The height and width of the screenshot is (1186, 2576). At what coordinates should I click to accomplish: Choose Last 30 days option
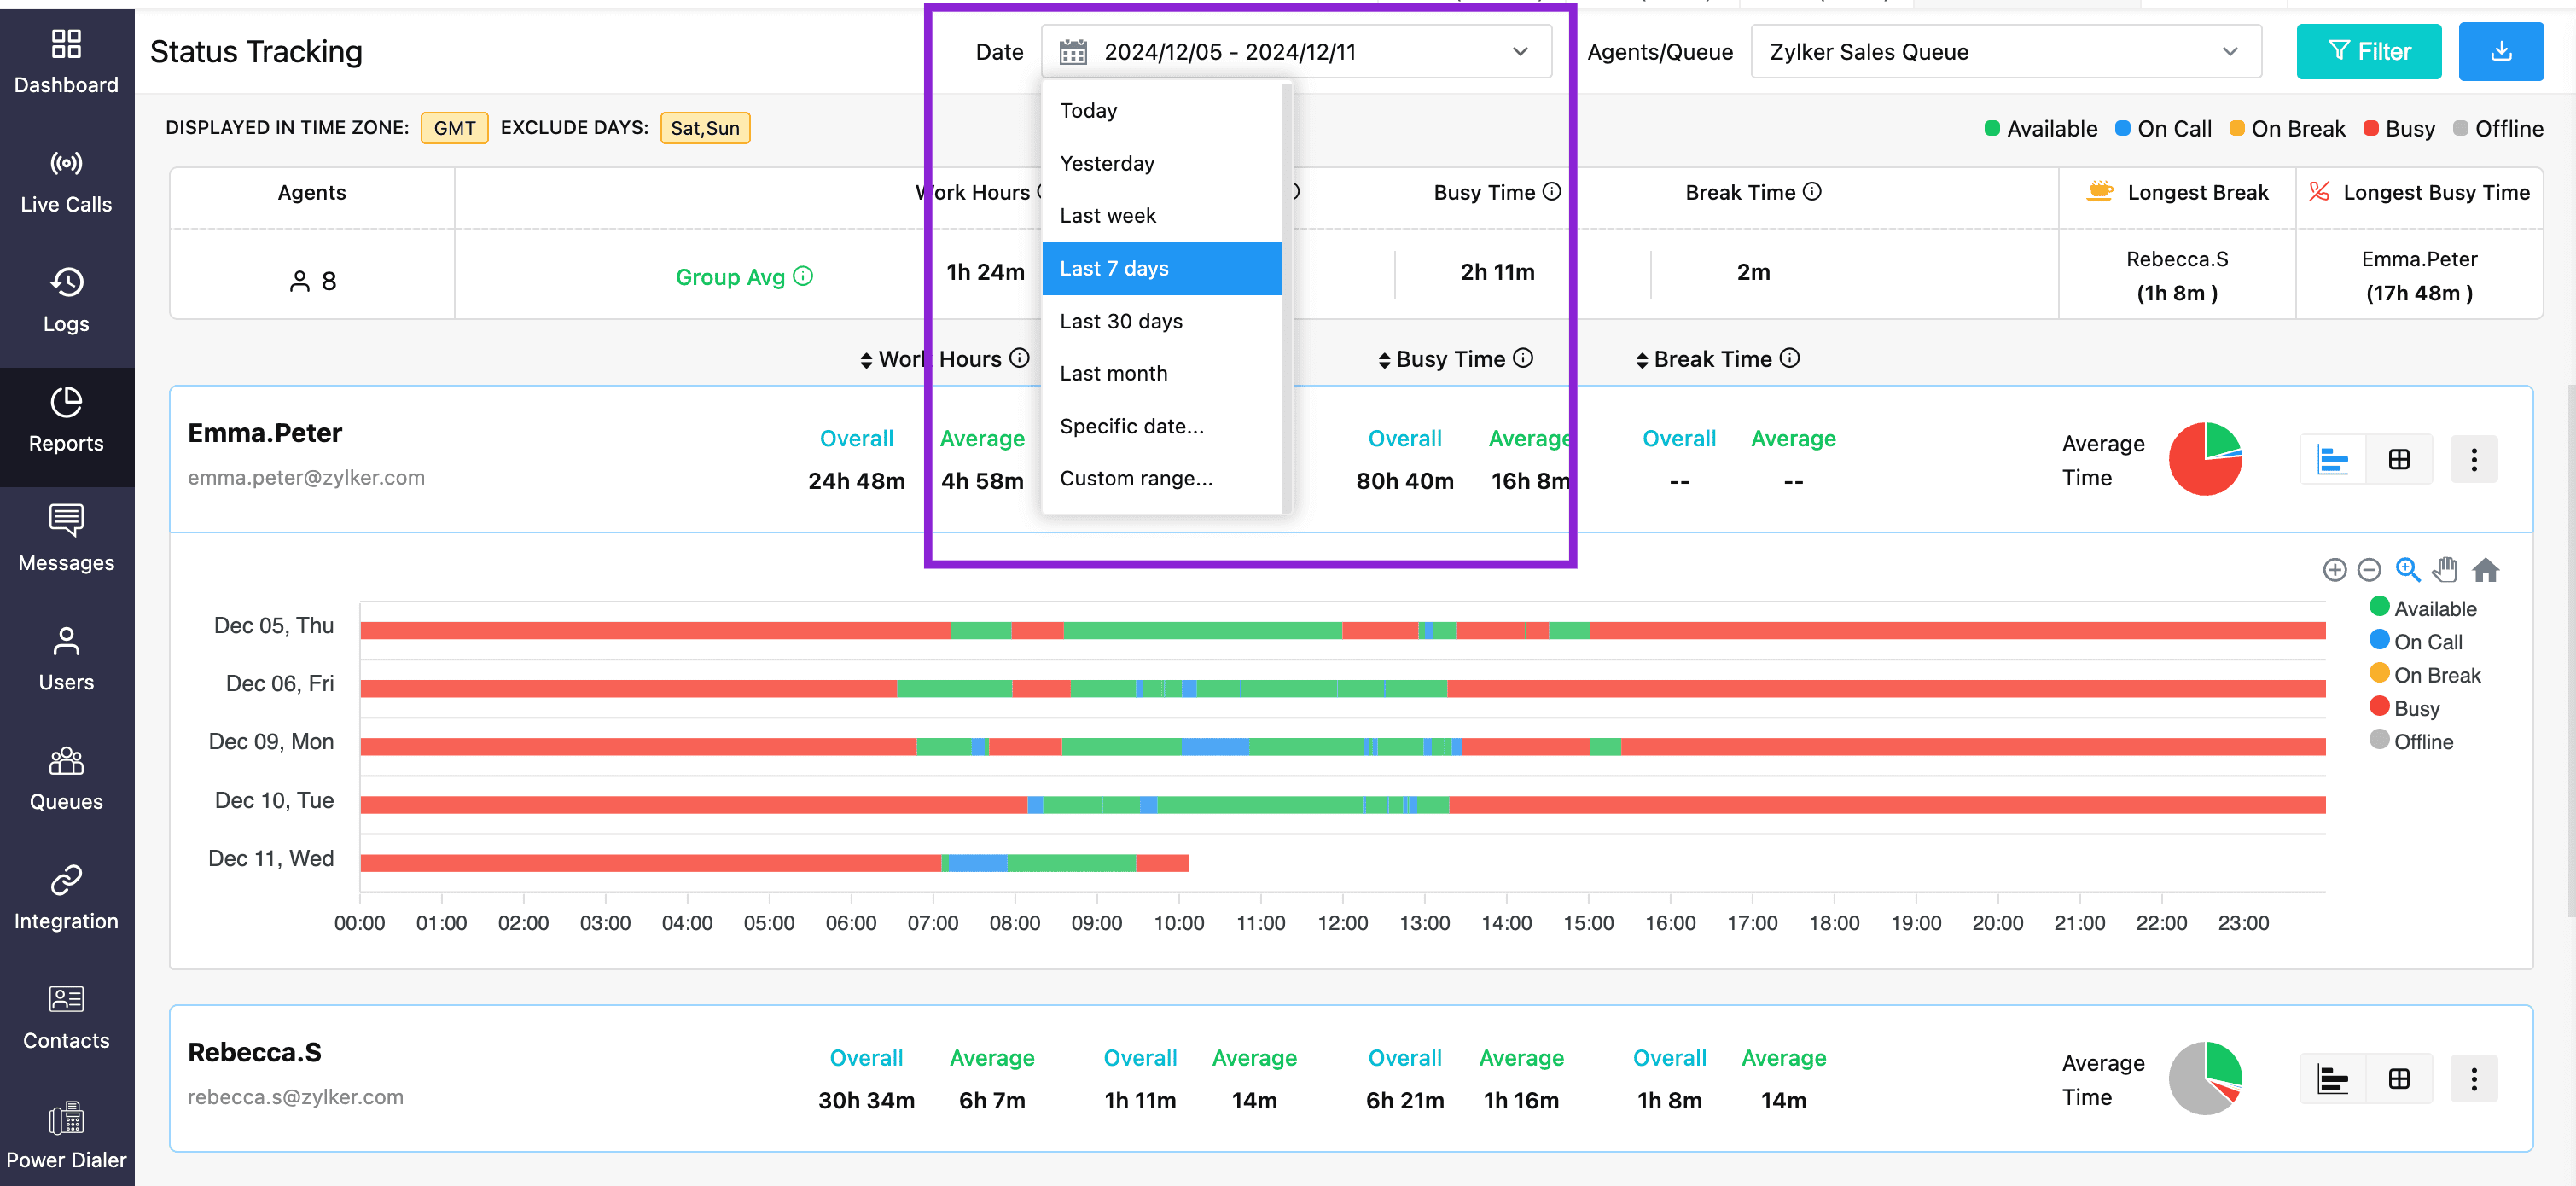pos(1121,321)
